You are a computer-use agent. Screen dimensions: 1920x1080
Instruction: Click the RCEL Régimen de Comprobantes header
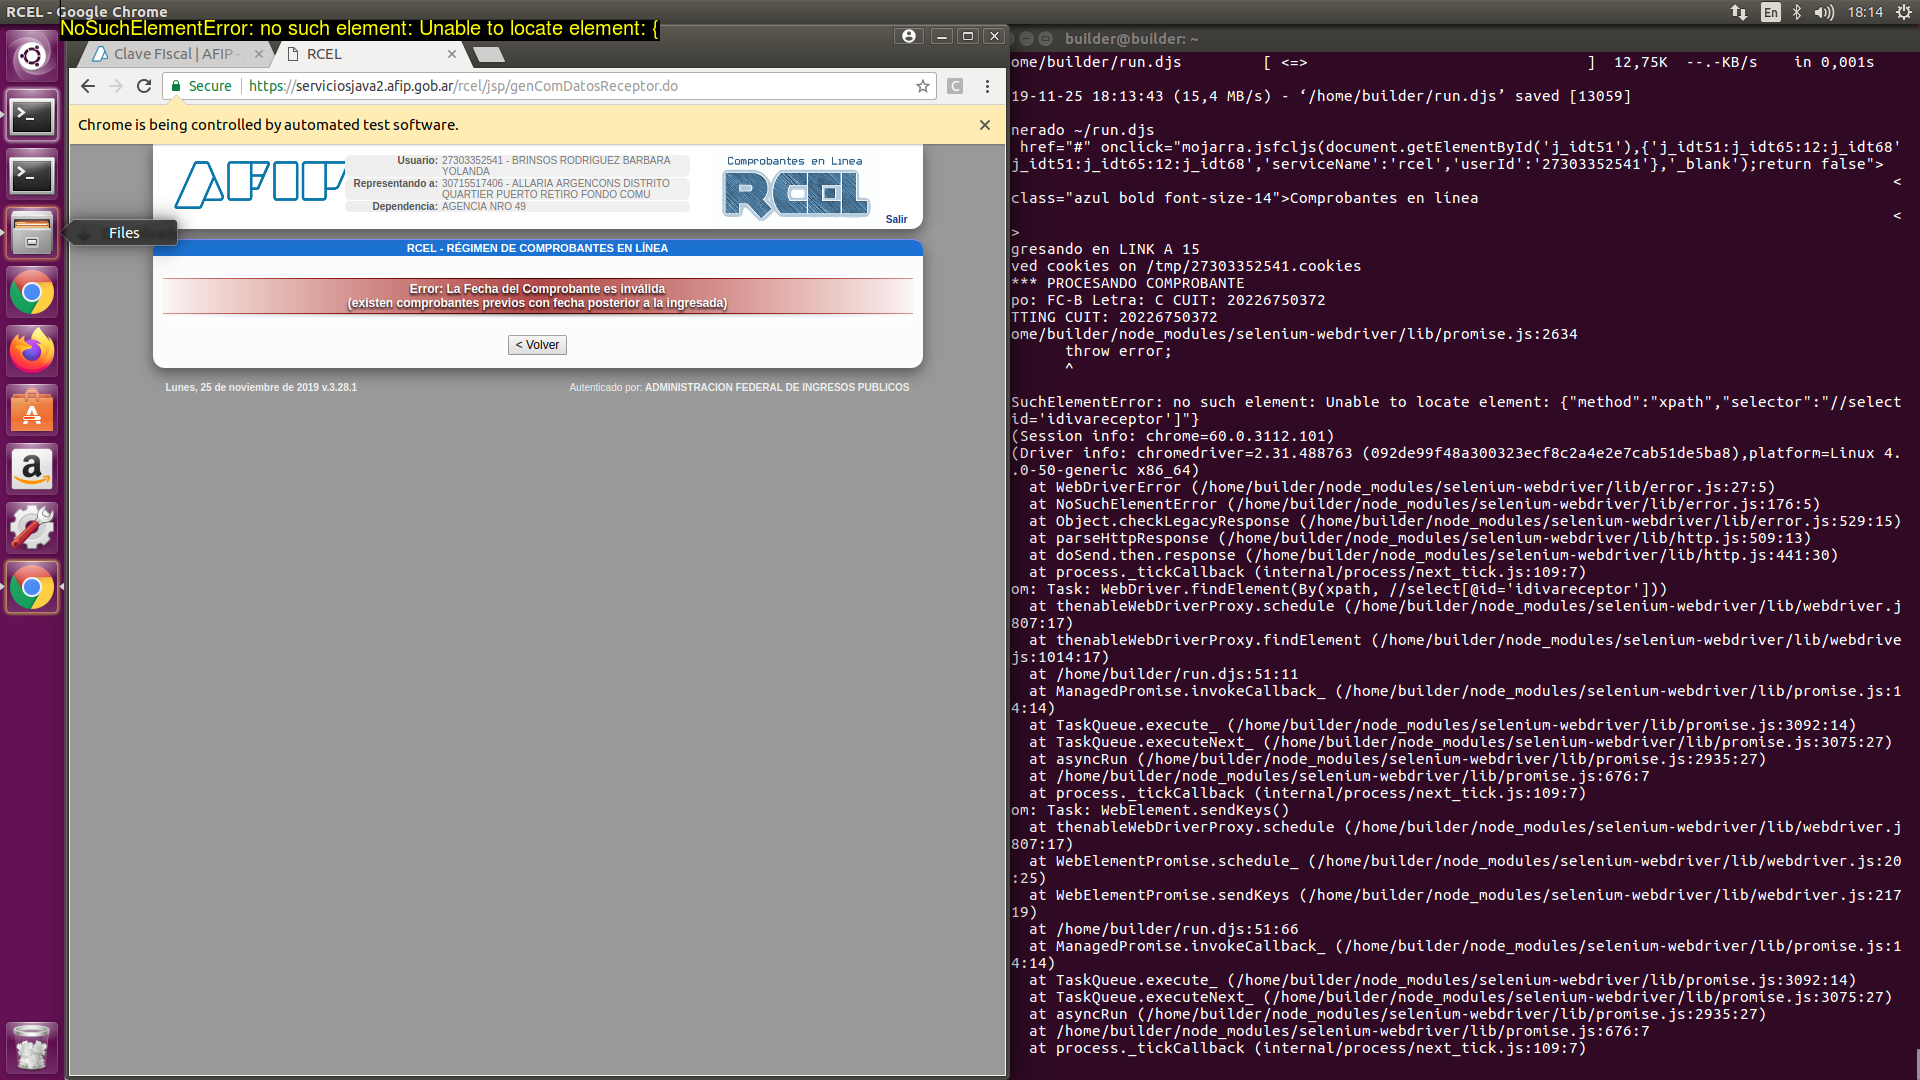pyautogui.click(x=537, y=248)
